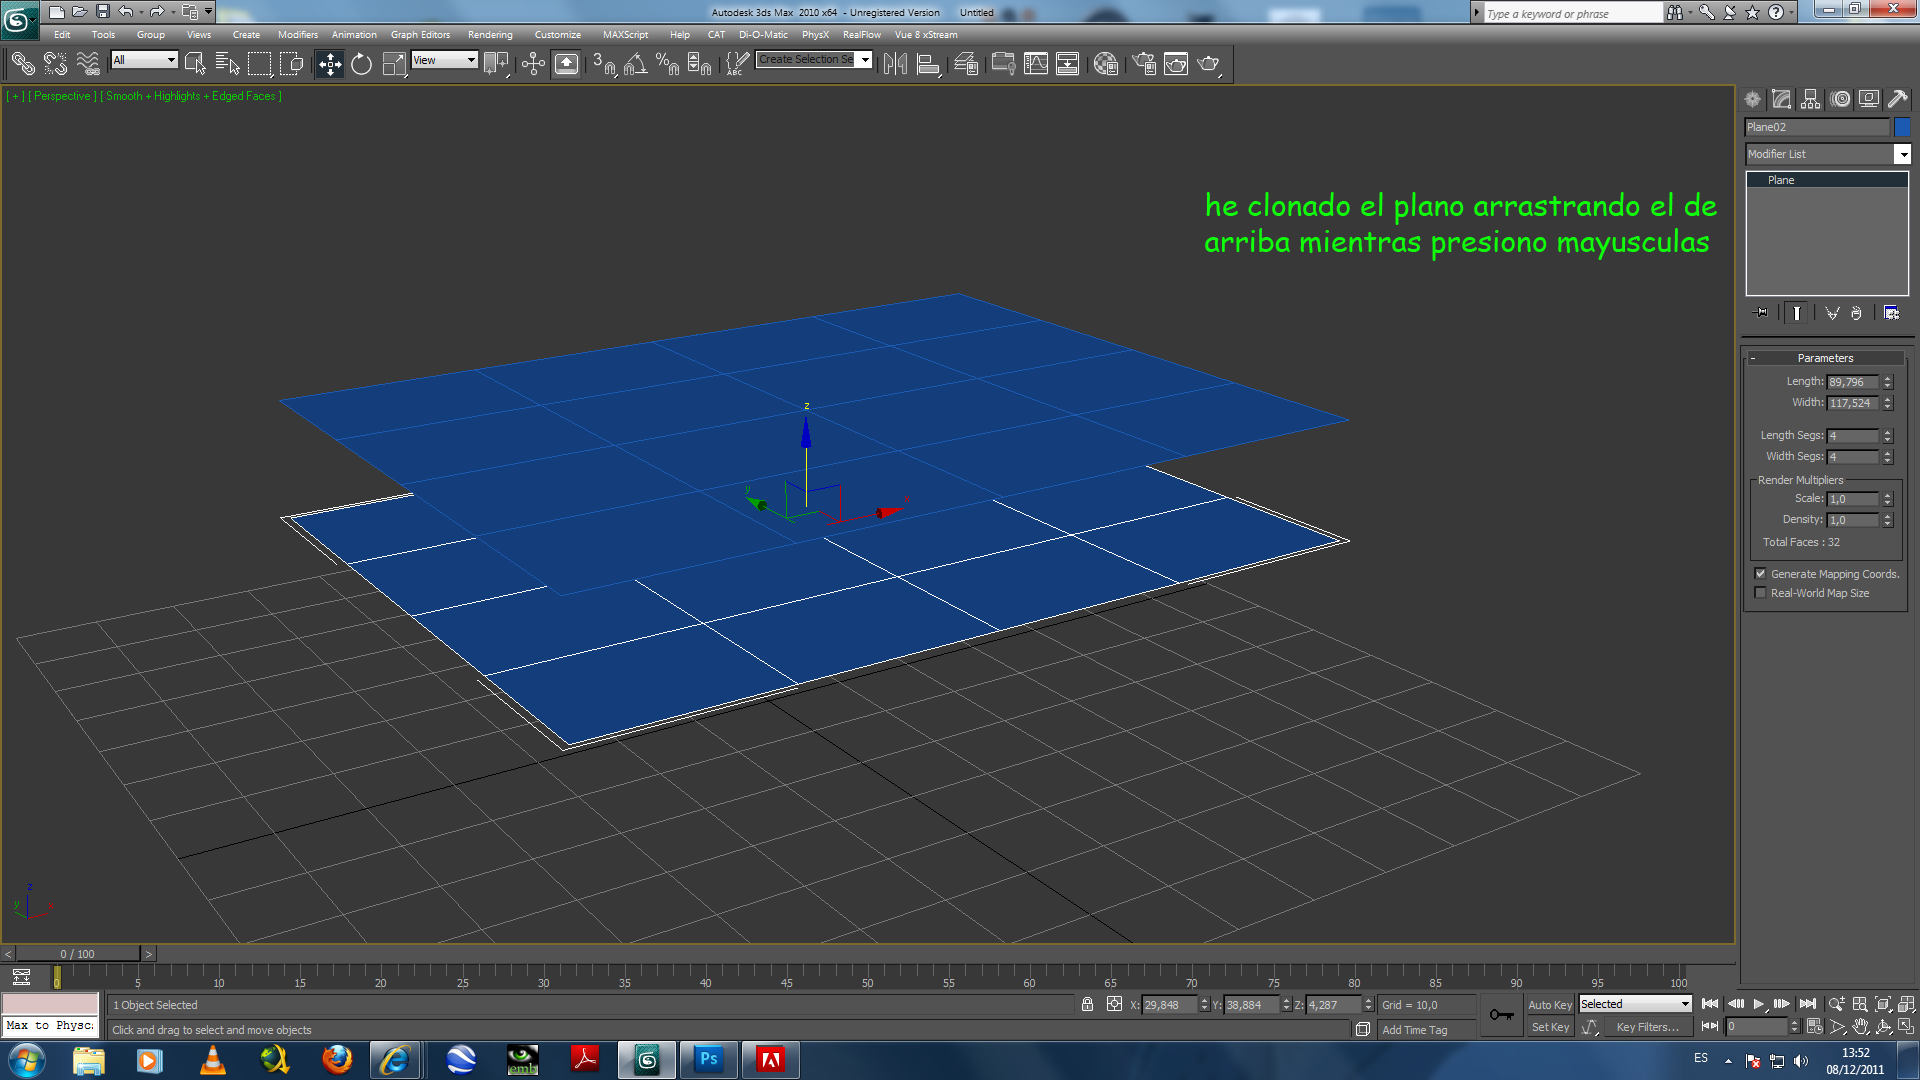The height and width of the screenshot is (1080, 1920).
Task: Activate the Select and Rotate tool
Action: pyautogui.click(x=361, y=65)
